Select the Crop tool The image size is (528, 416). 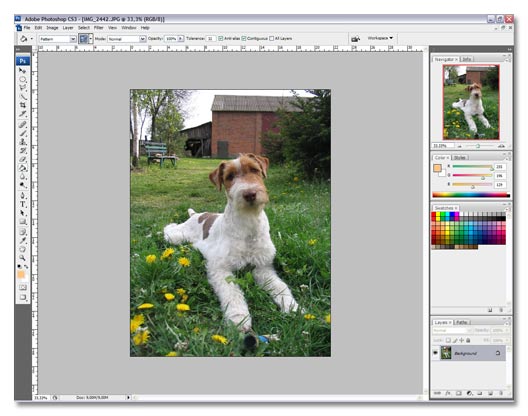pos(22,105)
